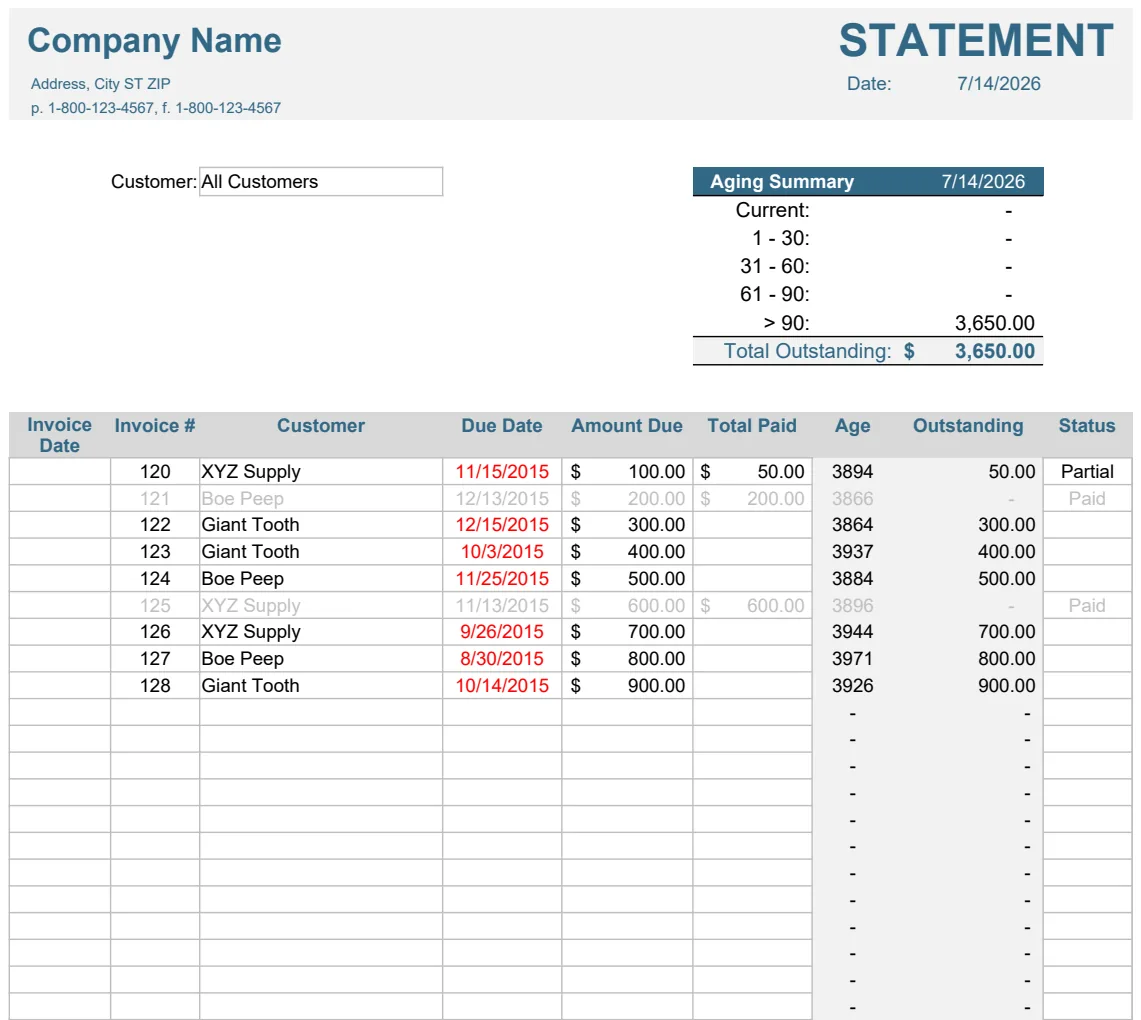
Task: Select the 61 - 90 aging row label
Action: [x=774, y=294]
